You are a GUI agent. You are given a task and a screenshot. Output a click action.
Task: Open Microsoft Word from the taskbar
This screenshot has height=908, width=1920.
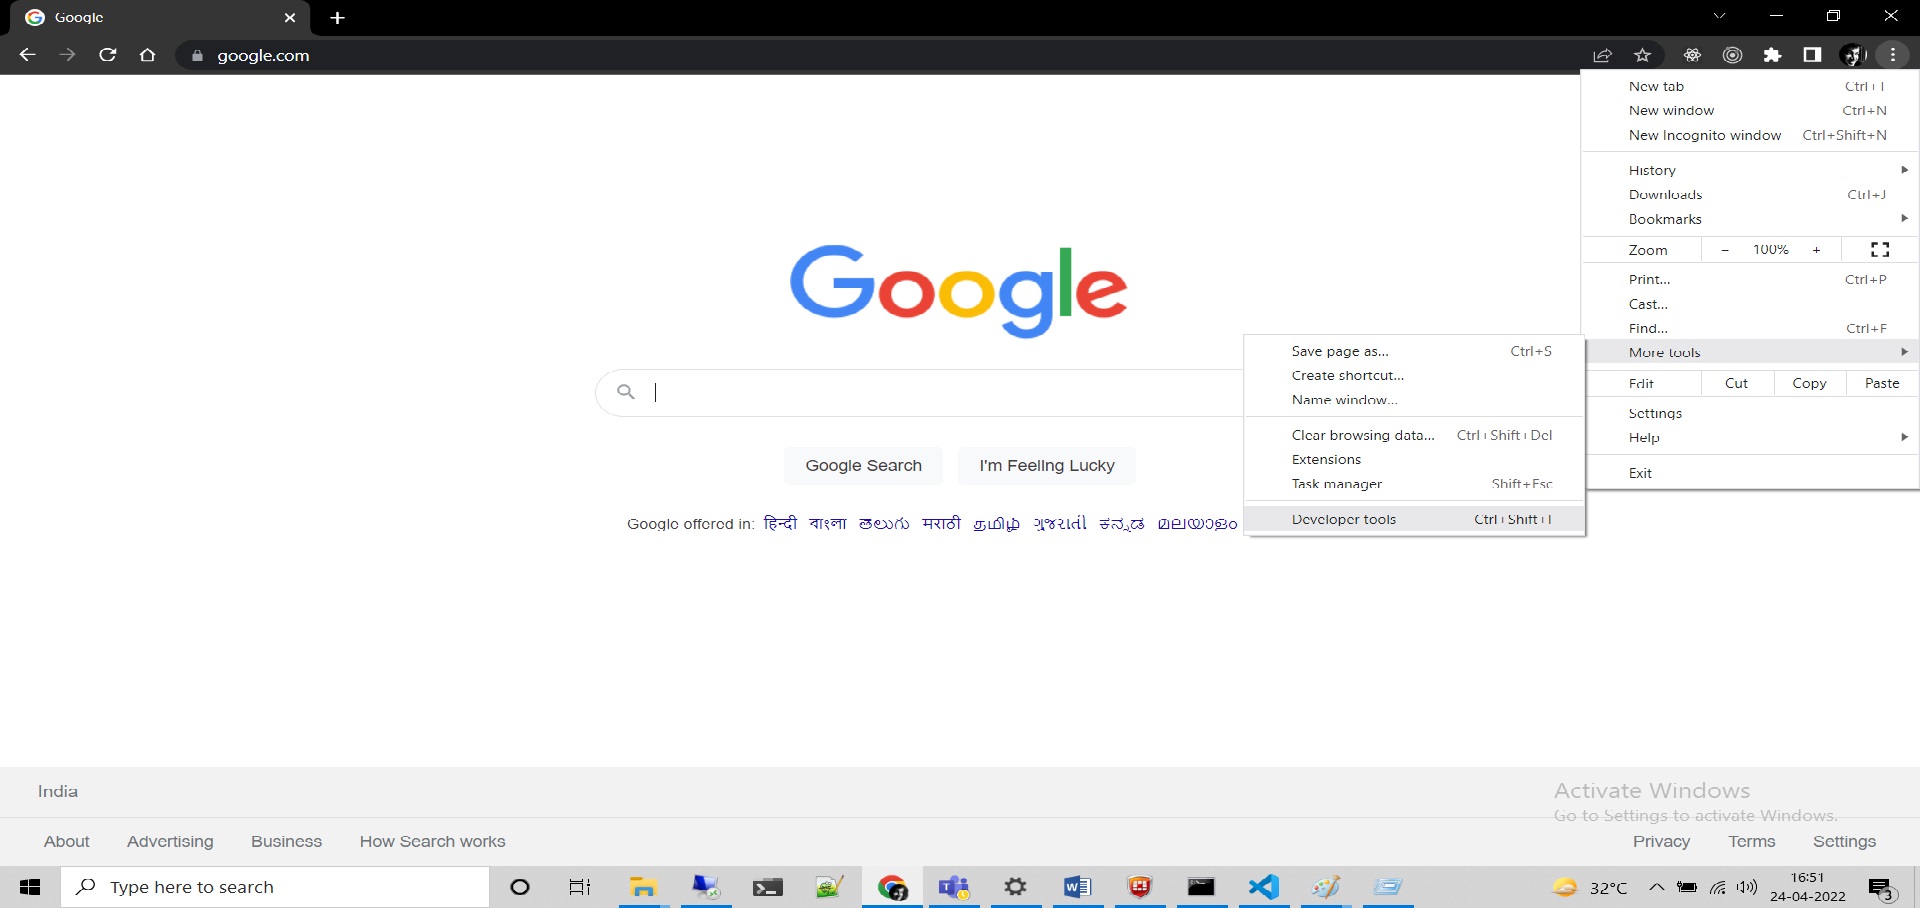tap(1077, 887)
